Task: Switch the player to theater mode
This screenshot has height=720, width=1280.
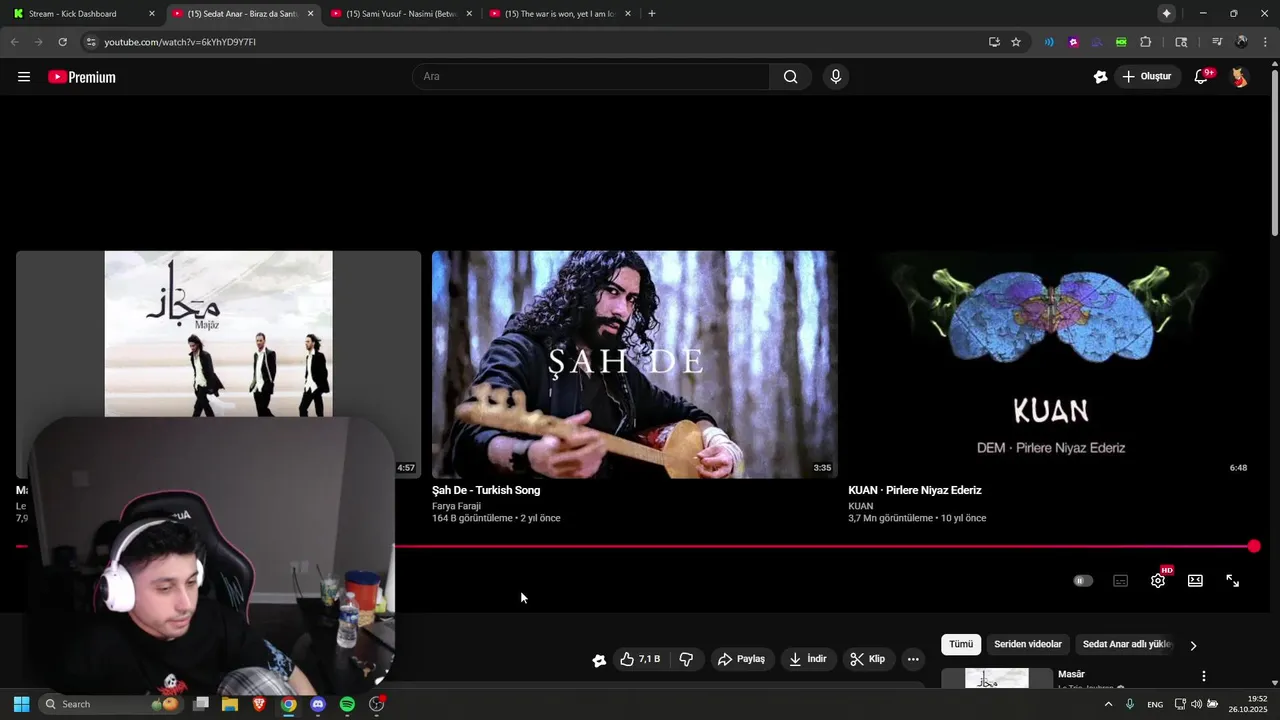Action: click(1195, 581)
